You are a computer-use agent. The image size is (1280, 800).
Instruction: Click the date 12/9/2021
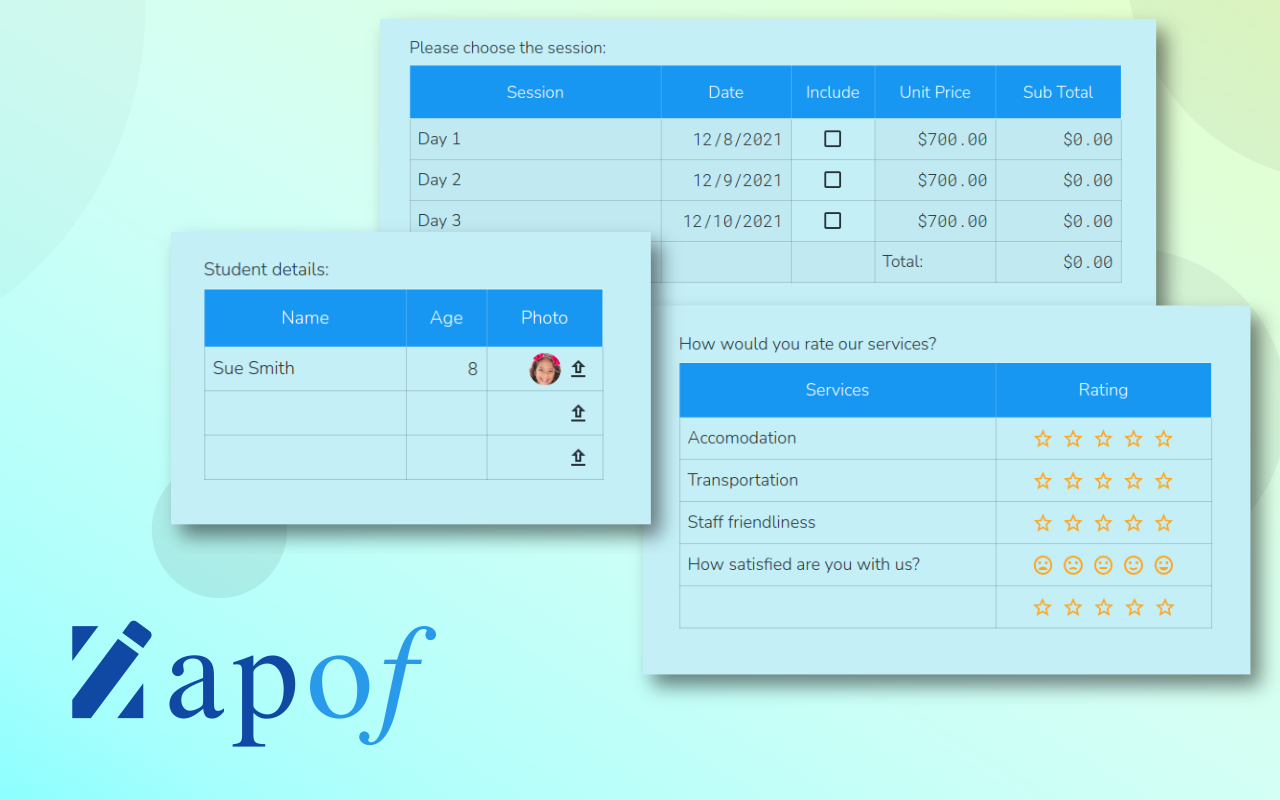point(737,181)
